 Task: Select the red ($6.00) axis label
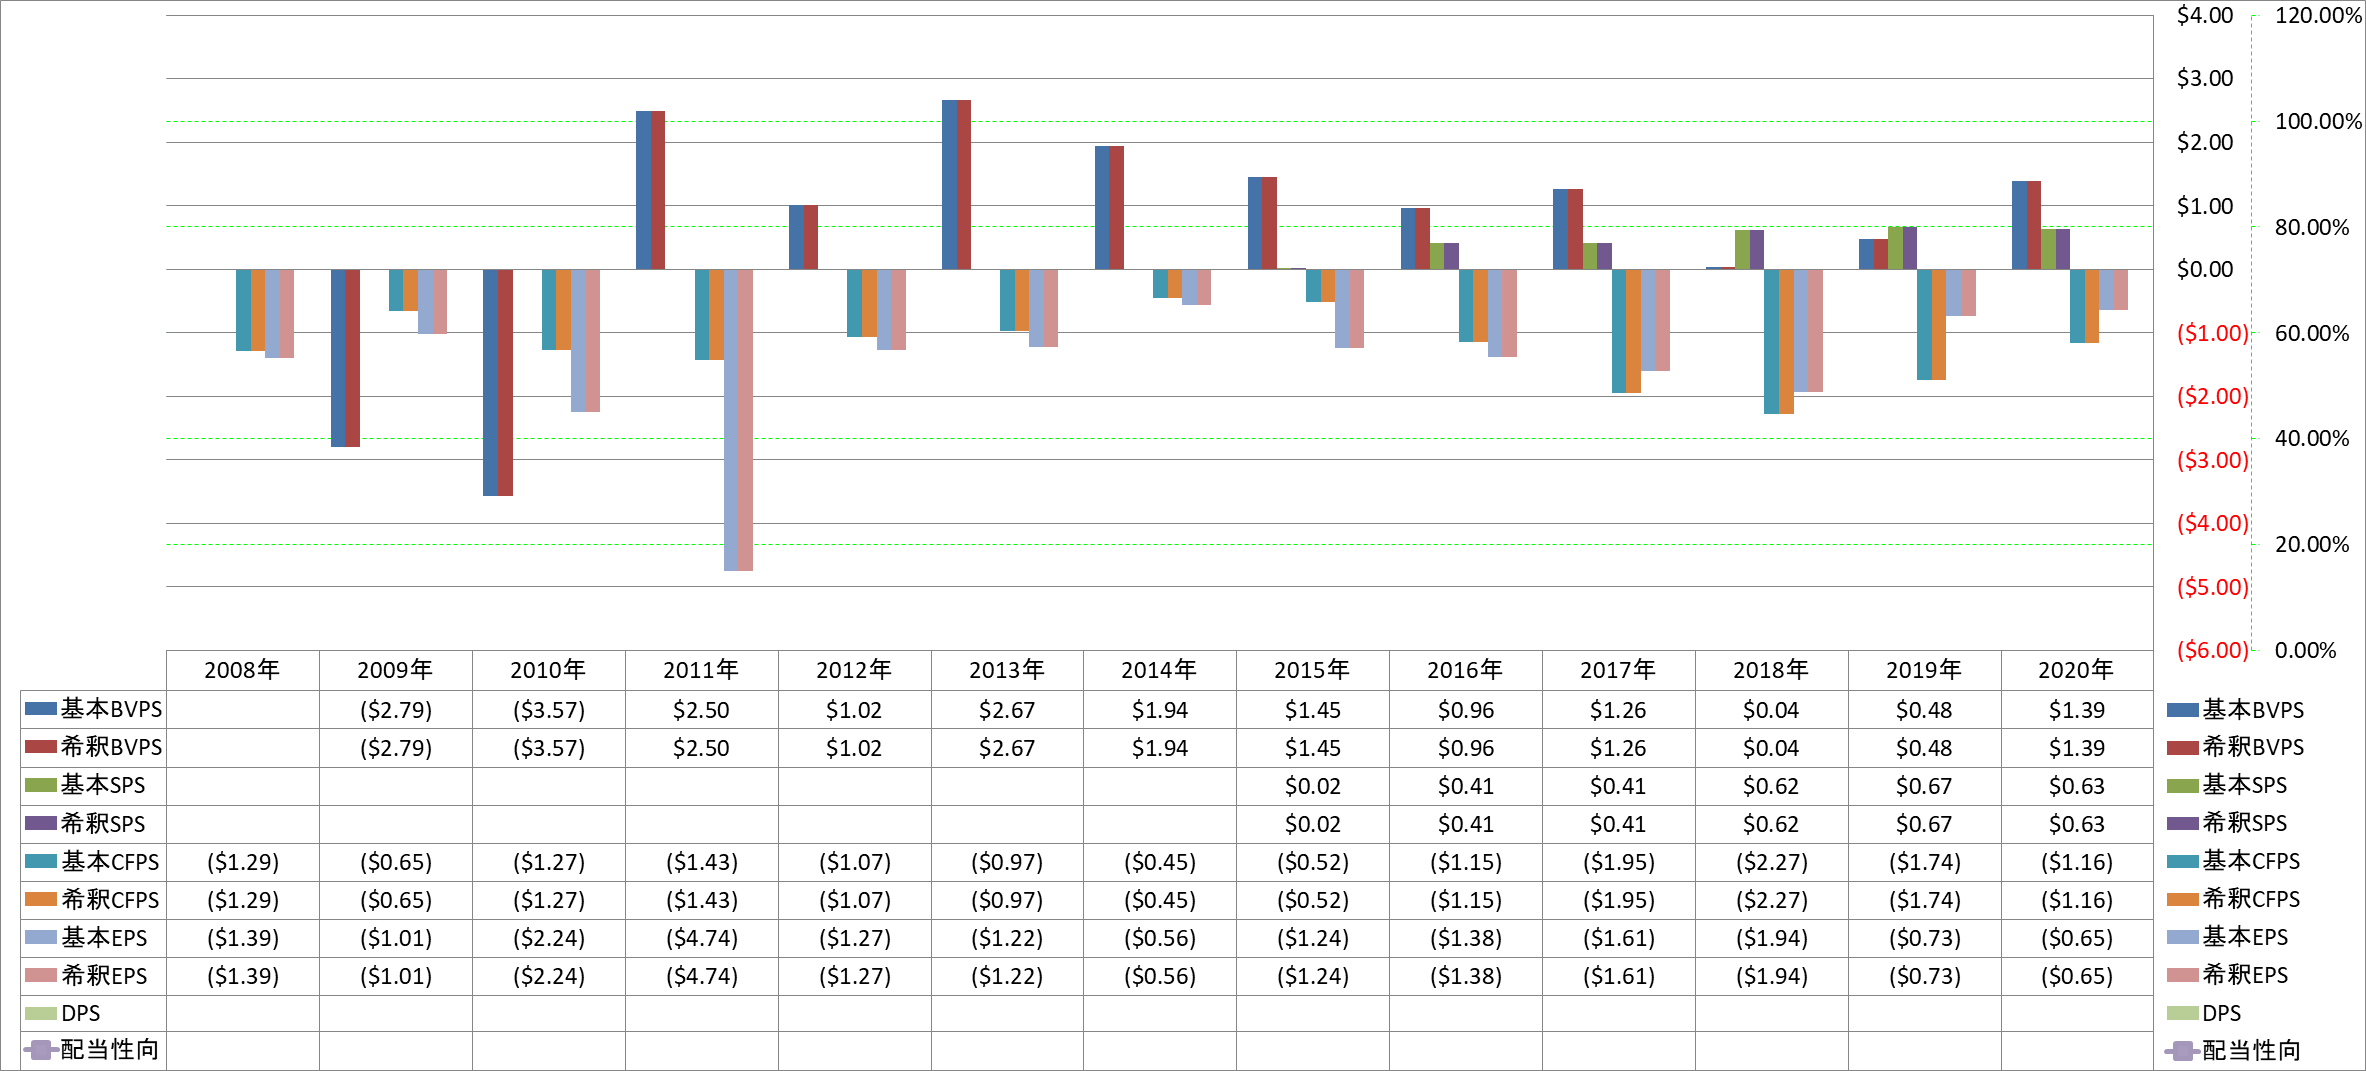[x=2213, y=650]
